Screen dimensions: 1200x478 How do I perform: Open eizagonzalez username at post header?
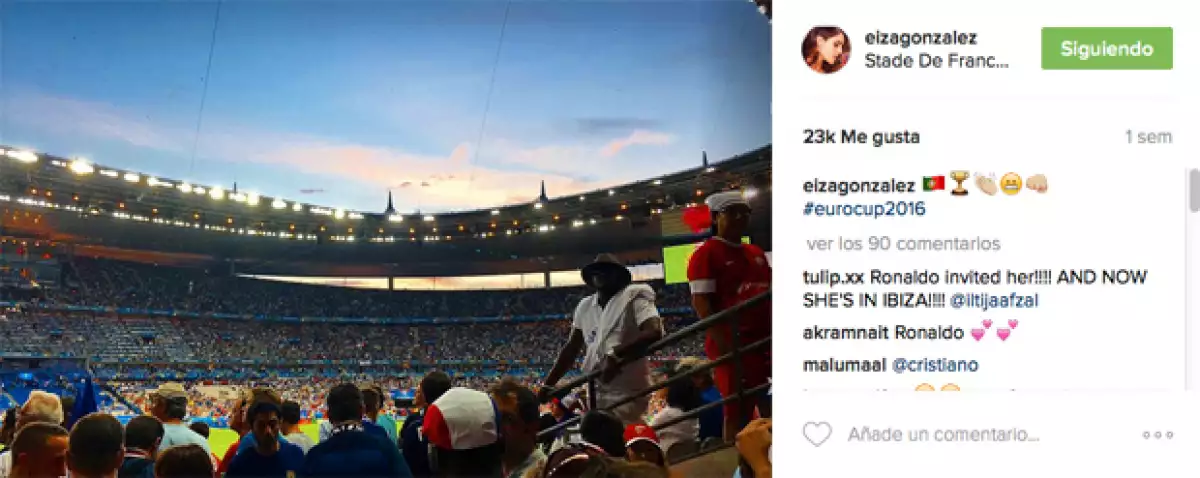(921, 38)
